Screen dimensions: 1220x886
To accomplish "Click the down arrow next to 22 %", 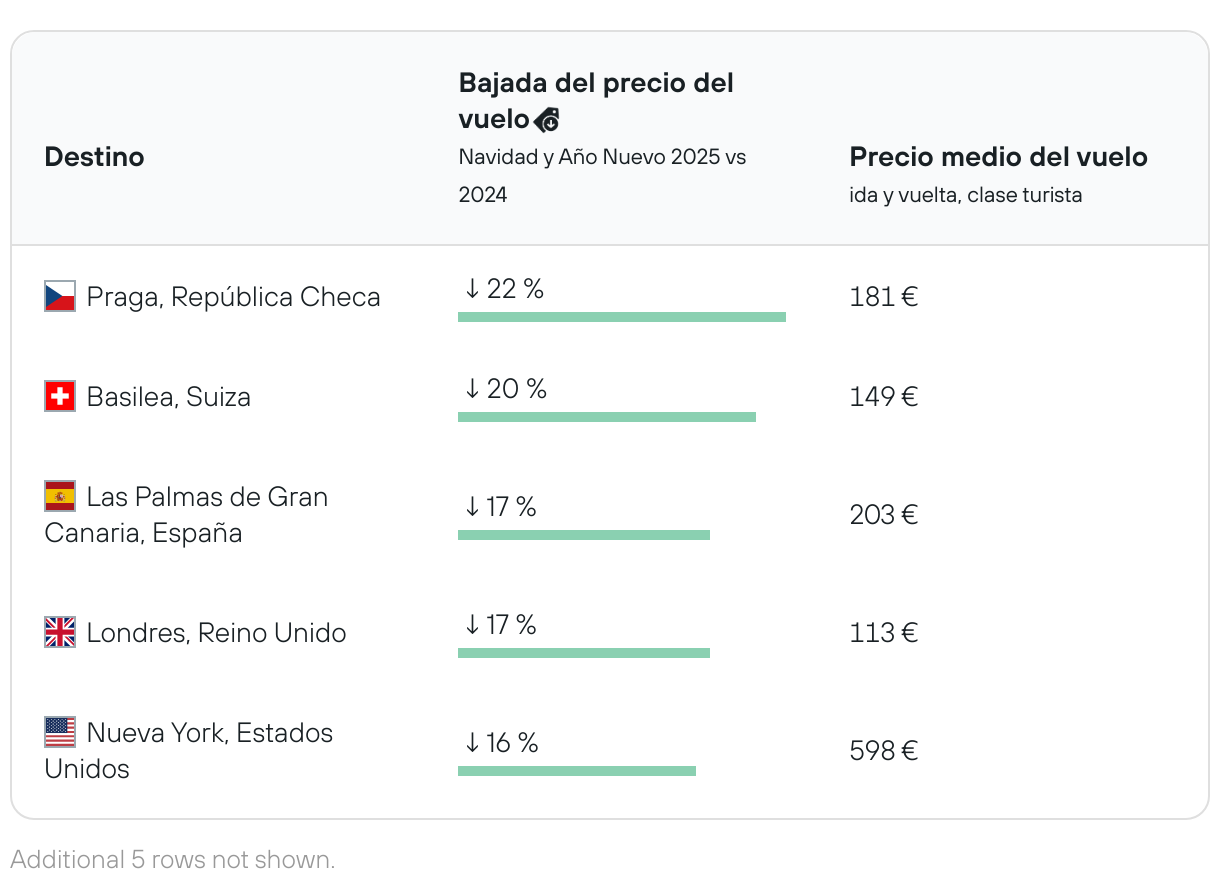I will click(x=472, y=290).
